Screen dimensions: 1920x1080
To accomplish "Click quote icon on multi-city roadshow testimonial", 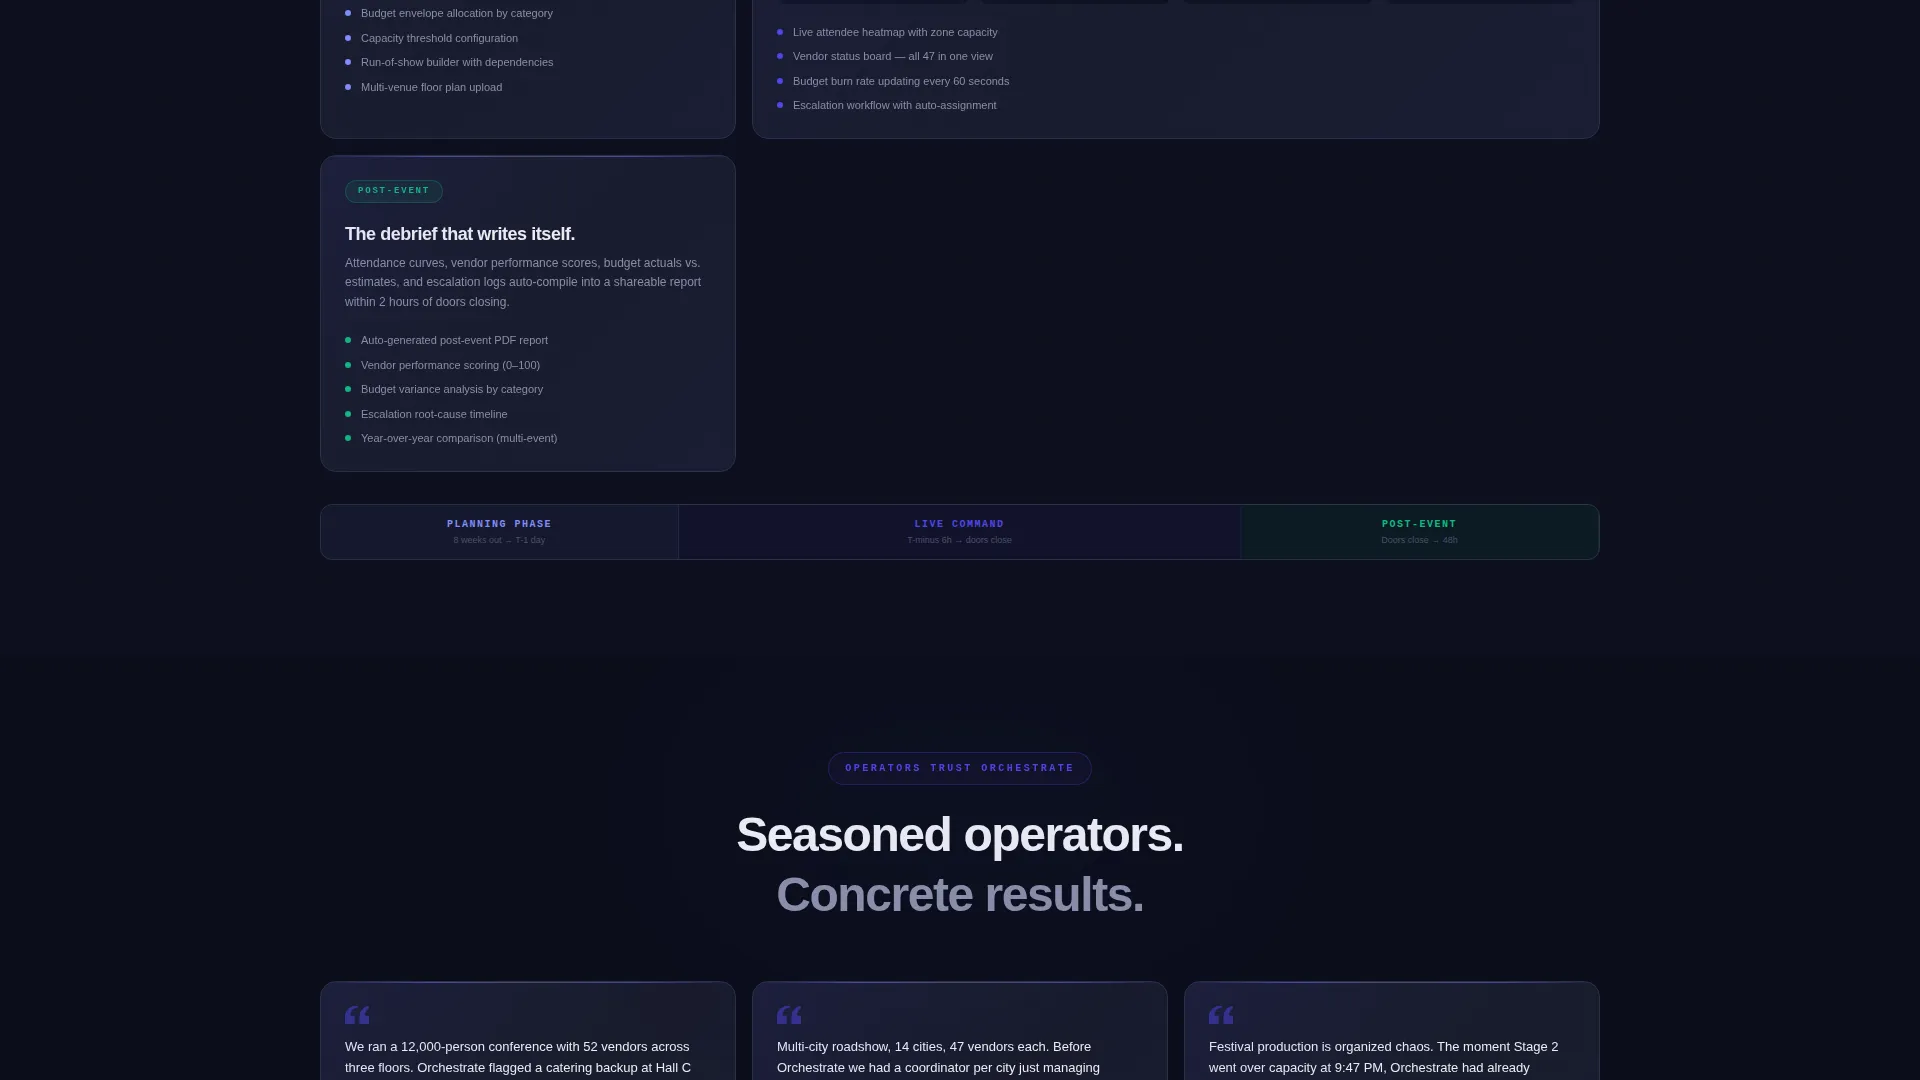I will click(x=789, y=1015).
